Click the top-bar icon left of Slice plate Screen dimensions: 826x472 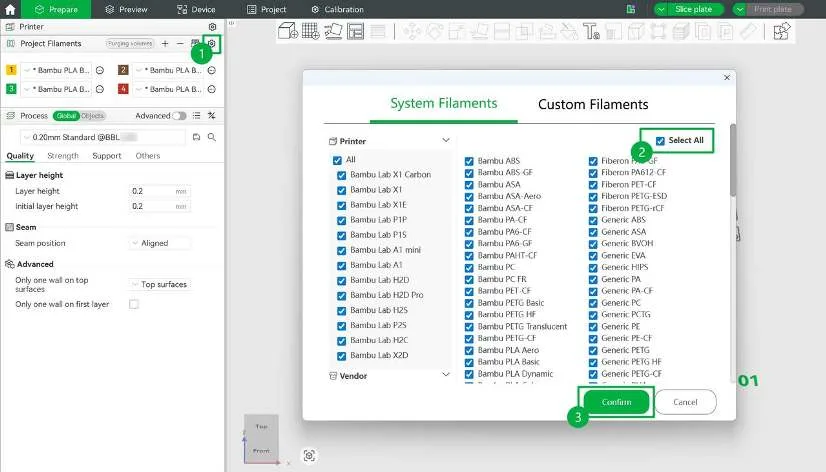[x=631, y=9]
